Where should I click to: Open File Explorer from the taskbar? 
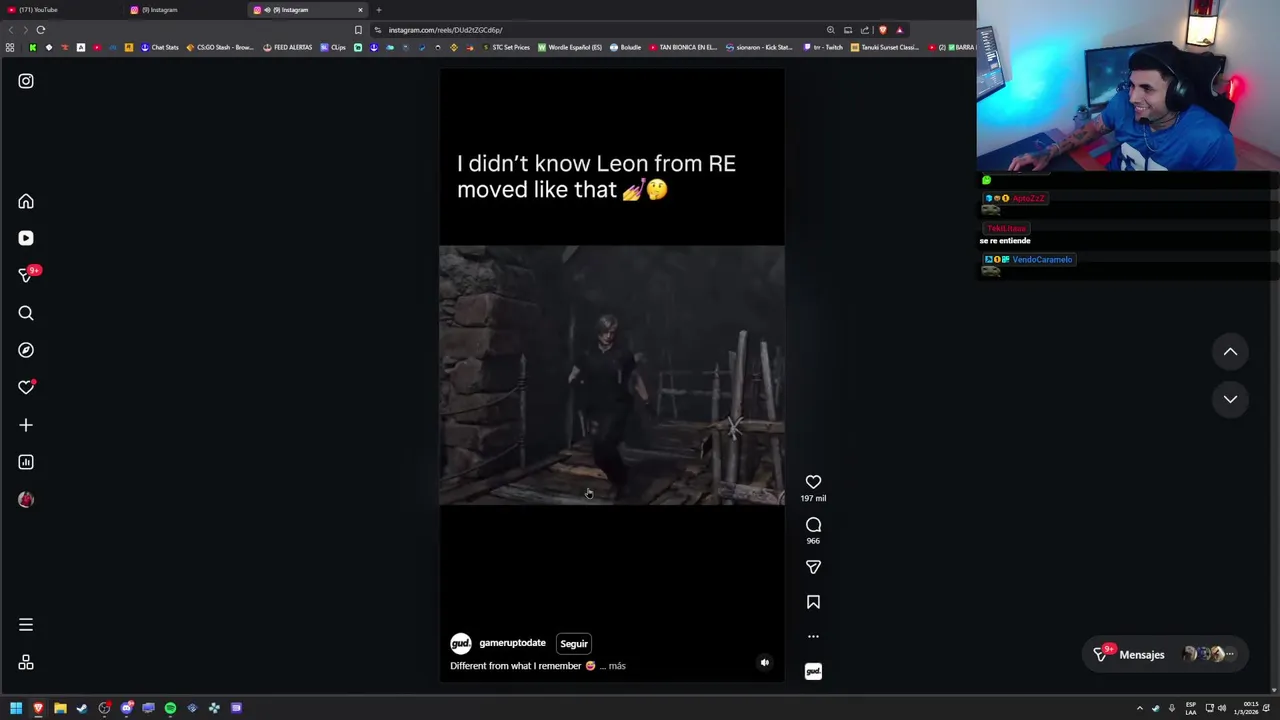[60, 708]
